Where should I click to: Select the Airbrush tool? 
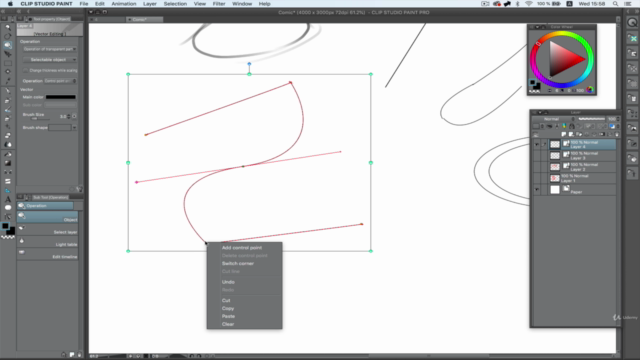pos(8,118)
